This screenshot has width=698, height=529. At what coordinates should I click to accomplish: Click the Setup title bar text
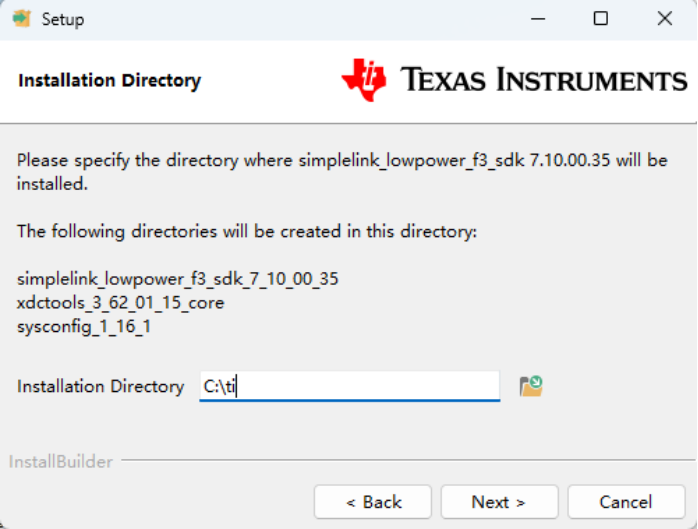[x=62, y=20]
